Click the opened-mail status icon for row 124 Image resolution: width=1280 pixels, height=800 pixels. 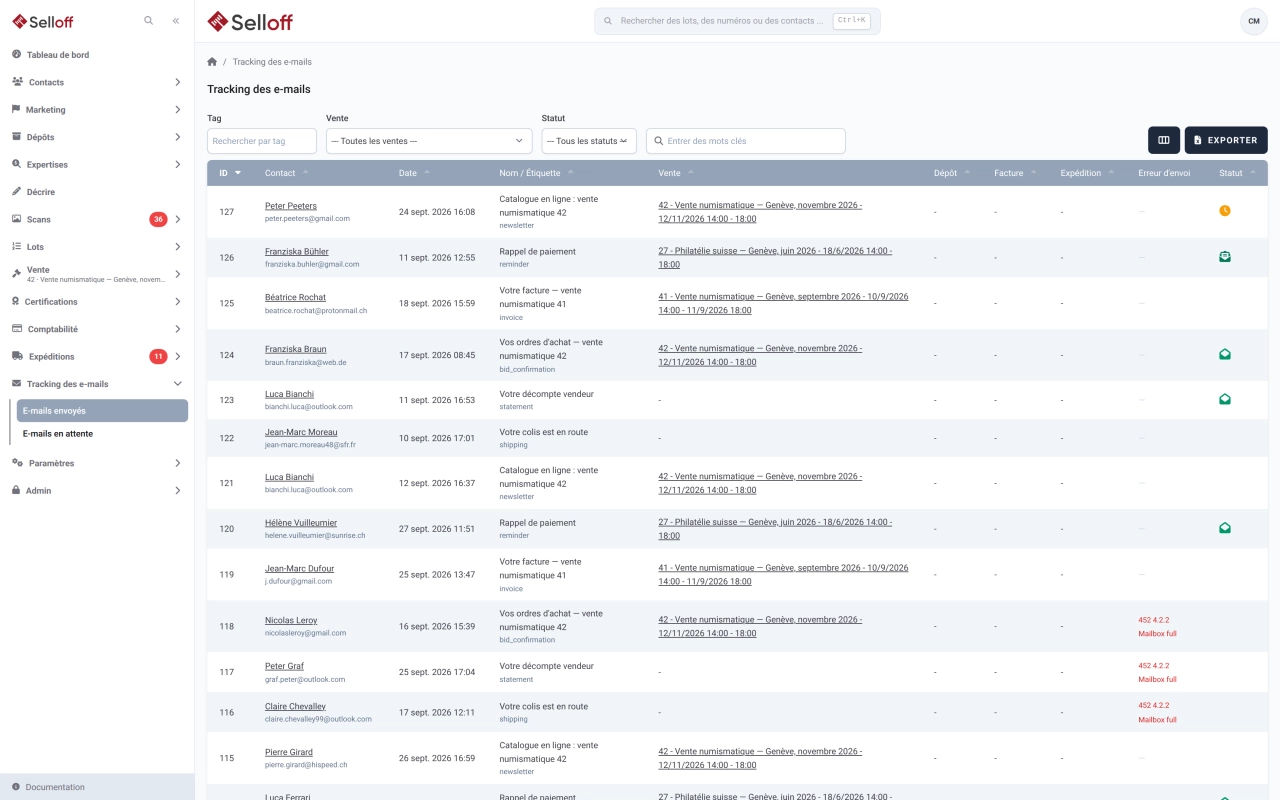click(x=1225, y=354)
